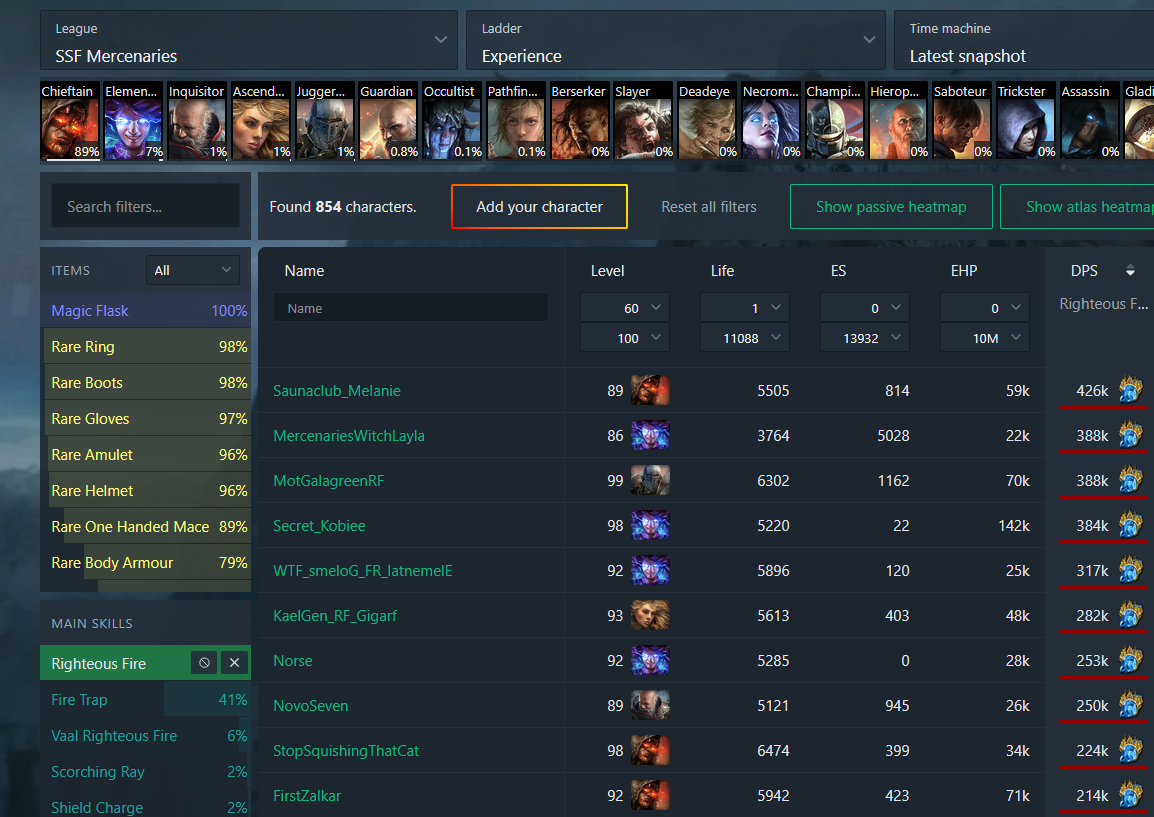Viewport: 1154px width, 817px height.
Task: Filter by Pathfinder ascendancy portrait
Action: click(516, 121)
